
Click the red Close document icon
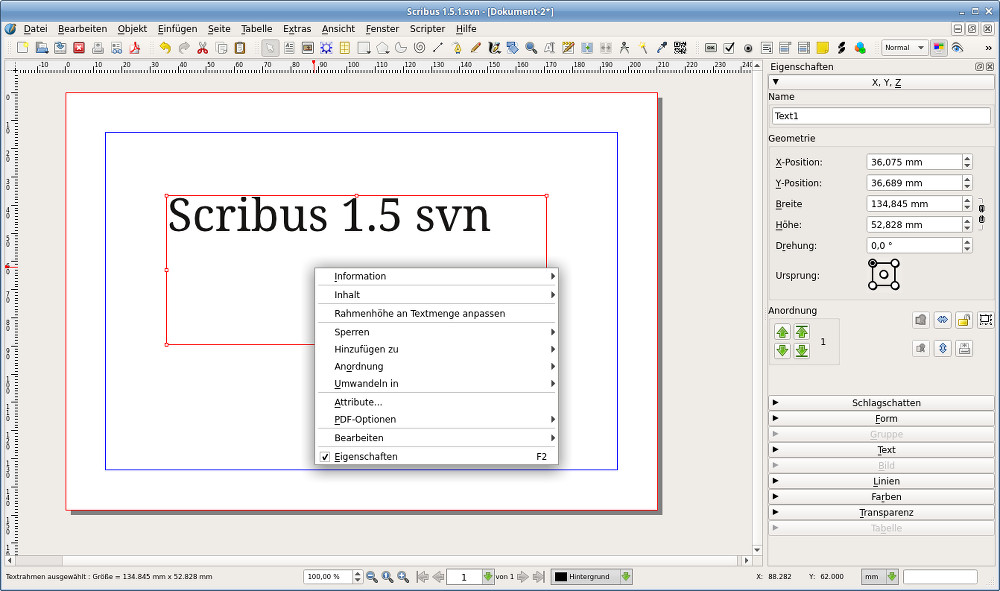click(x=79, y=48)
